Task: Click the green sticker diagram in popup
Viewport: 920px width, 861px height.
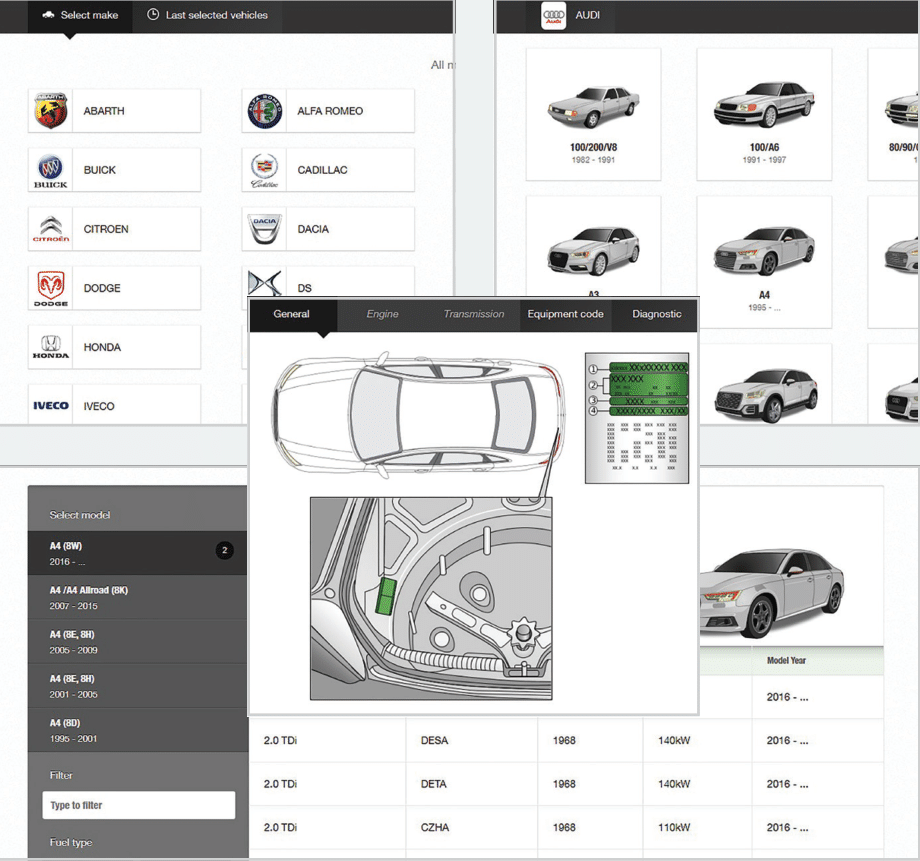Action: click(x=637, y=418)
